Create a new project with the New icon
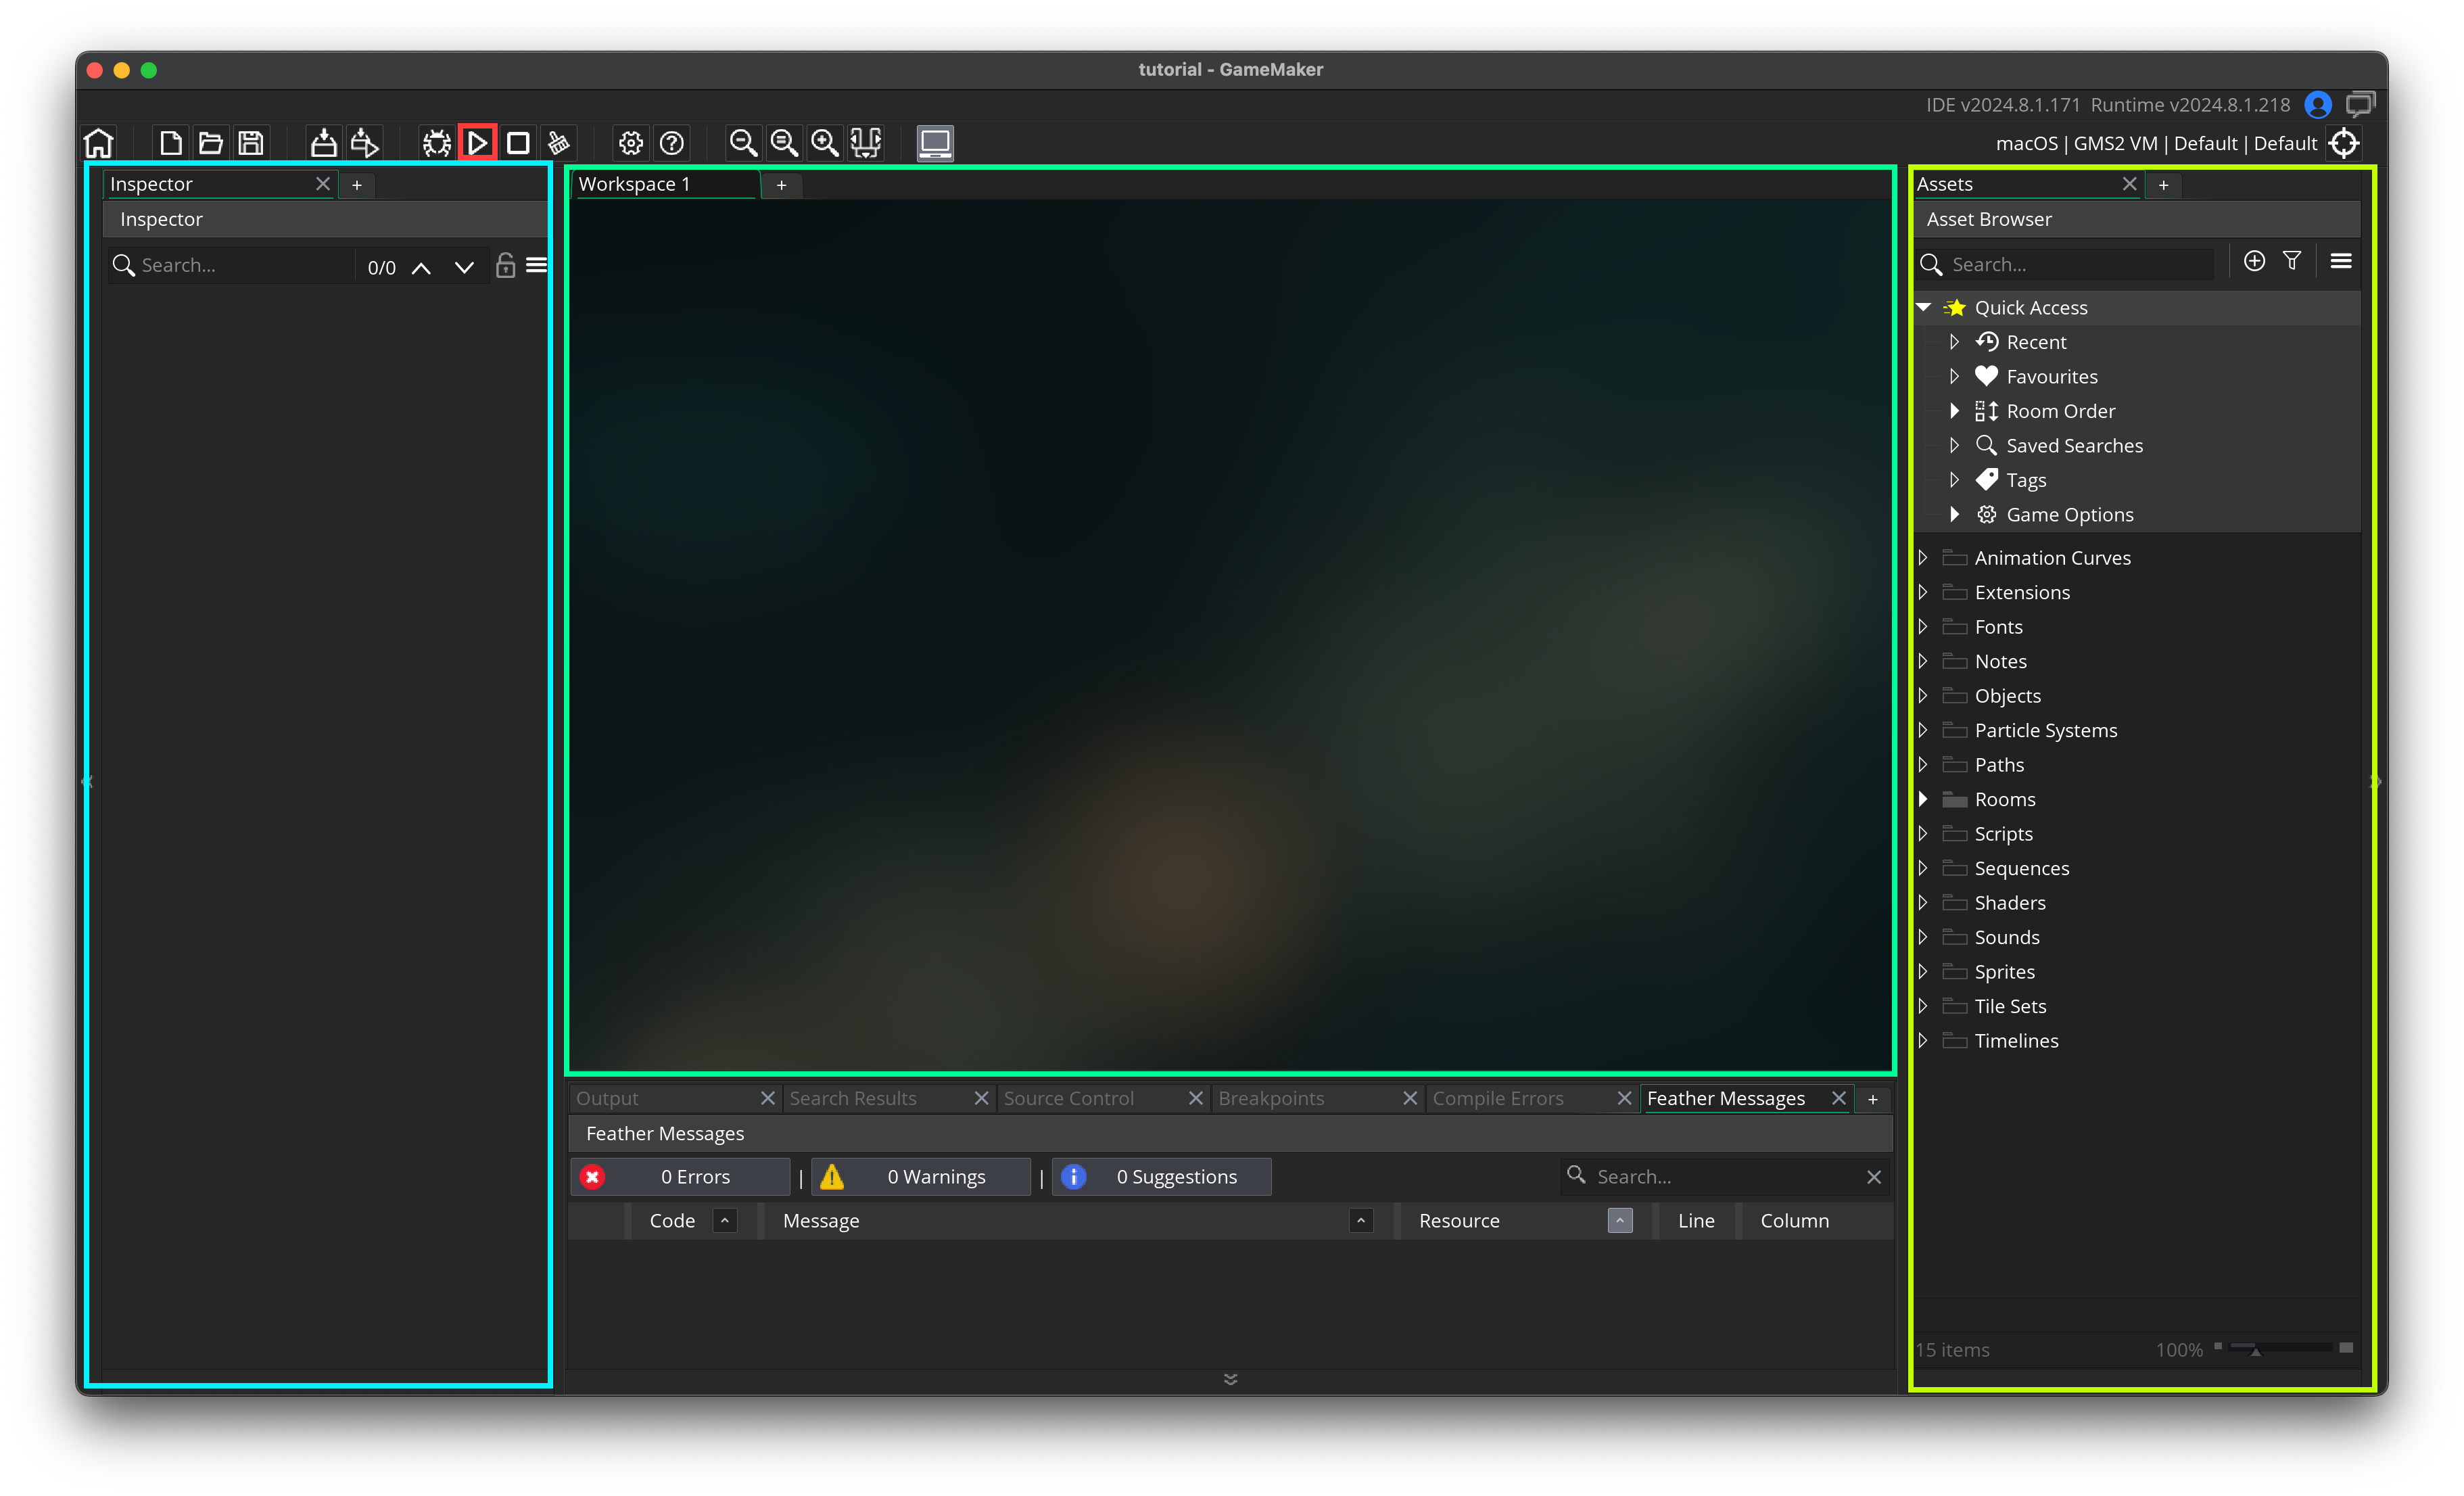 click(171, 143)
